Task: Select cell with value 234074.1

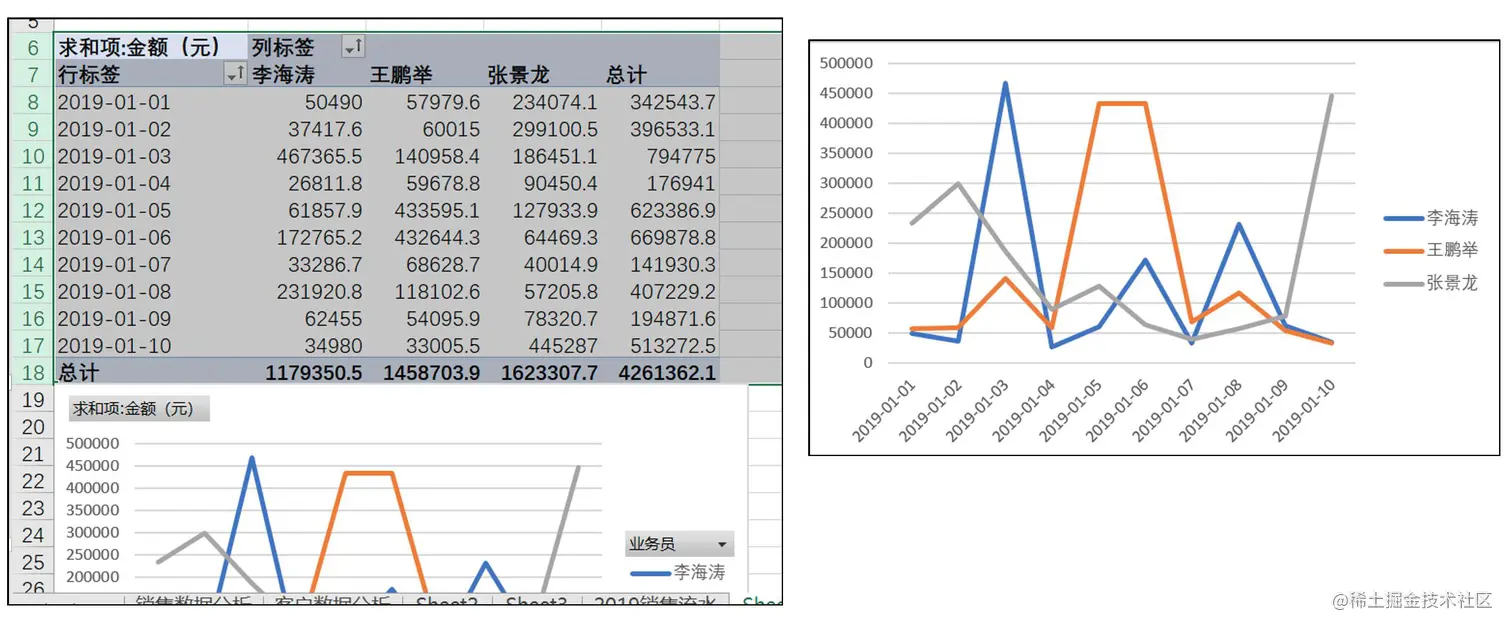Action: click(x=553, y=102)
